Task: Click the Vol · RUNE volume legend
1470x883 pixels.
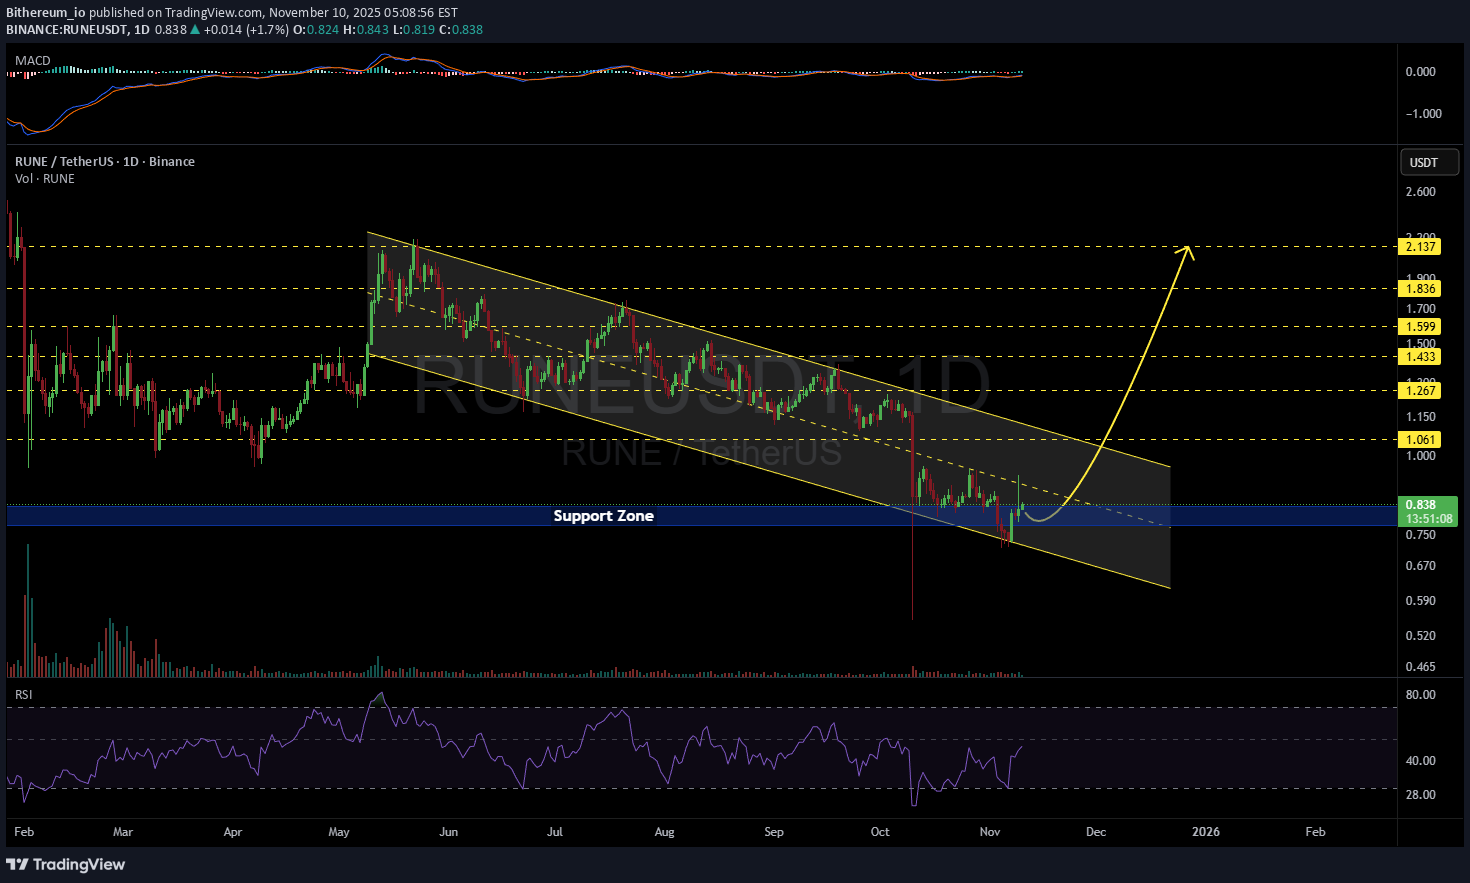Action: (44, 179)
